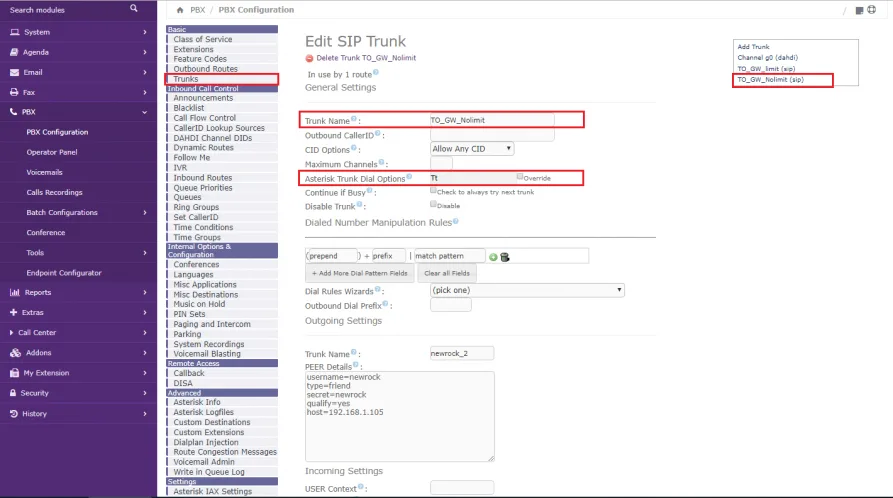Click help icon beside In use by 1 route
893x498 pixels.
pyautogui.click(x=376, y=72)
